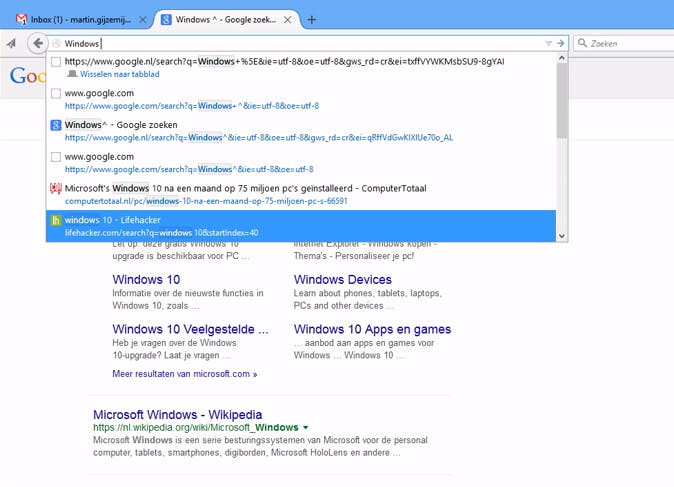674x487 pixels.
Task: Click blank page icon of first google.nl suggestion
Action: point(56,61)
